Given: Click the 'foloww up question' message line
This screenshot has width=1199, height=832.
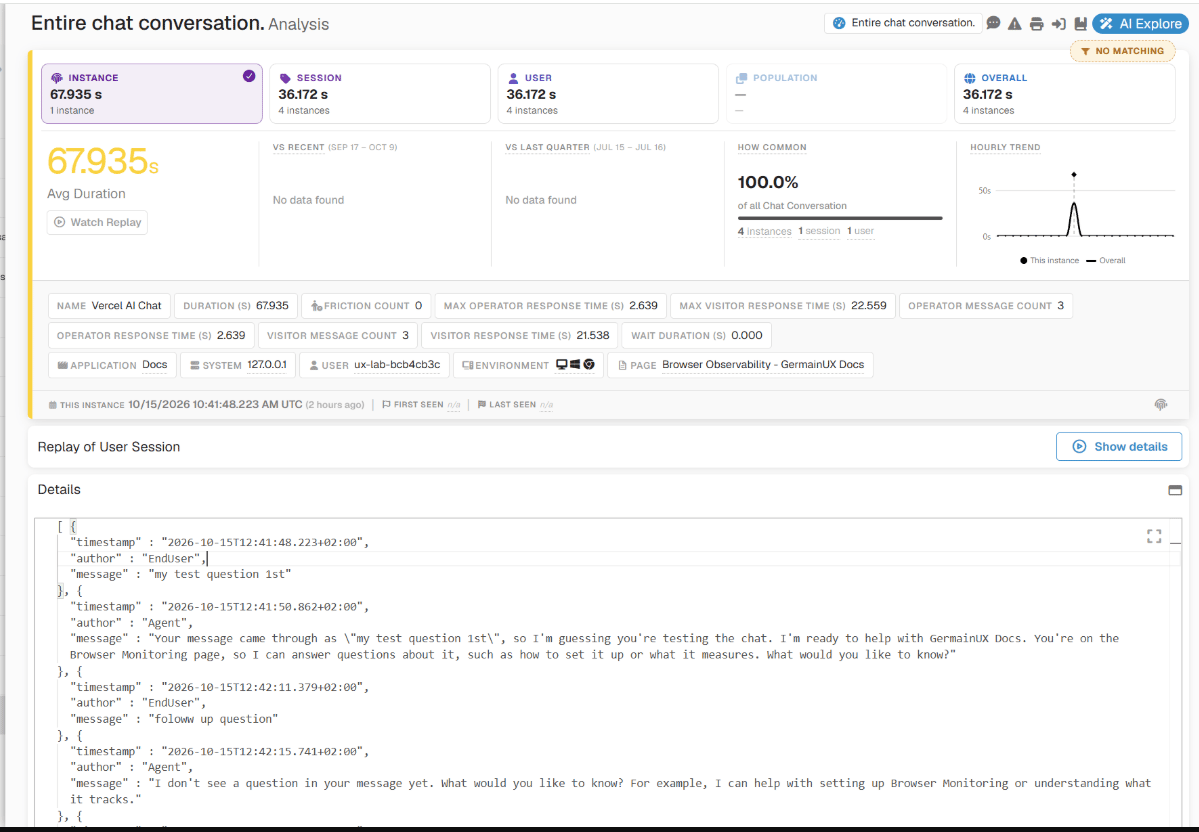Looking at the screenshot, I should 174,719.
